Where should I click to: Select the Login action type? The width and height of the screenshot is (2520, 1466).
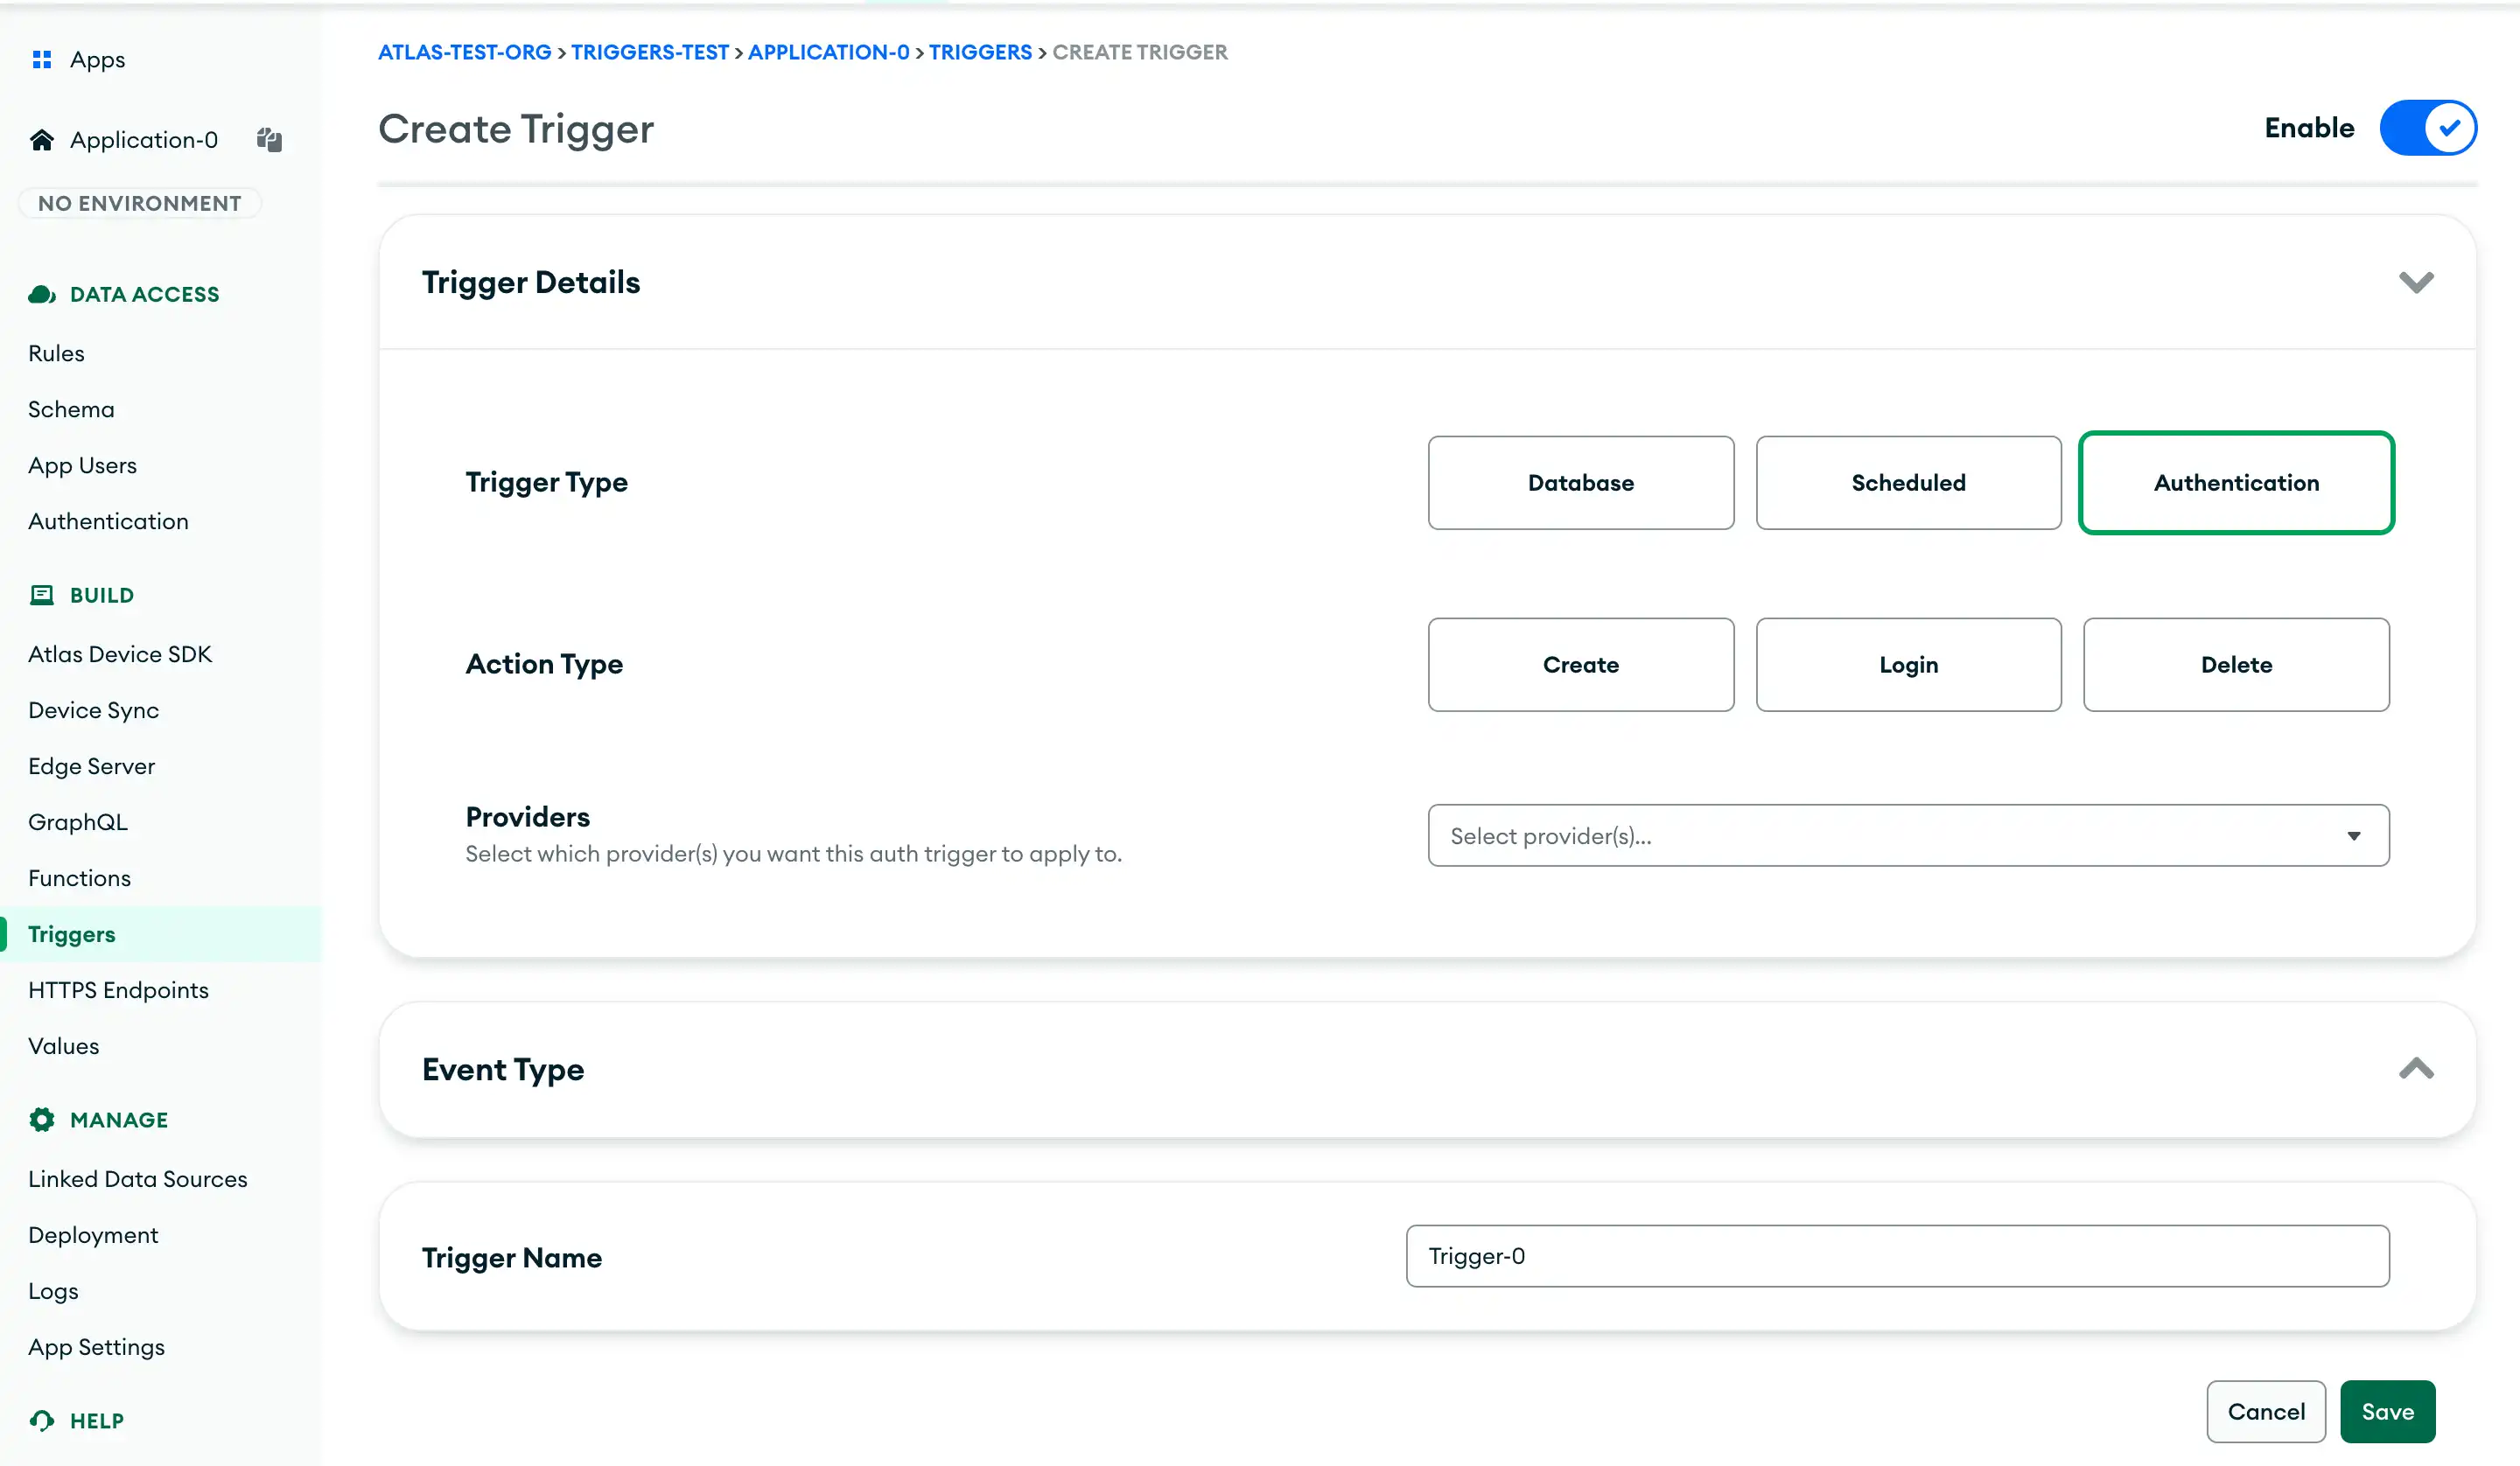point(1909,663)
